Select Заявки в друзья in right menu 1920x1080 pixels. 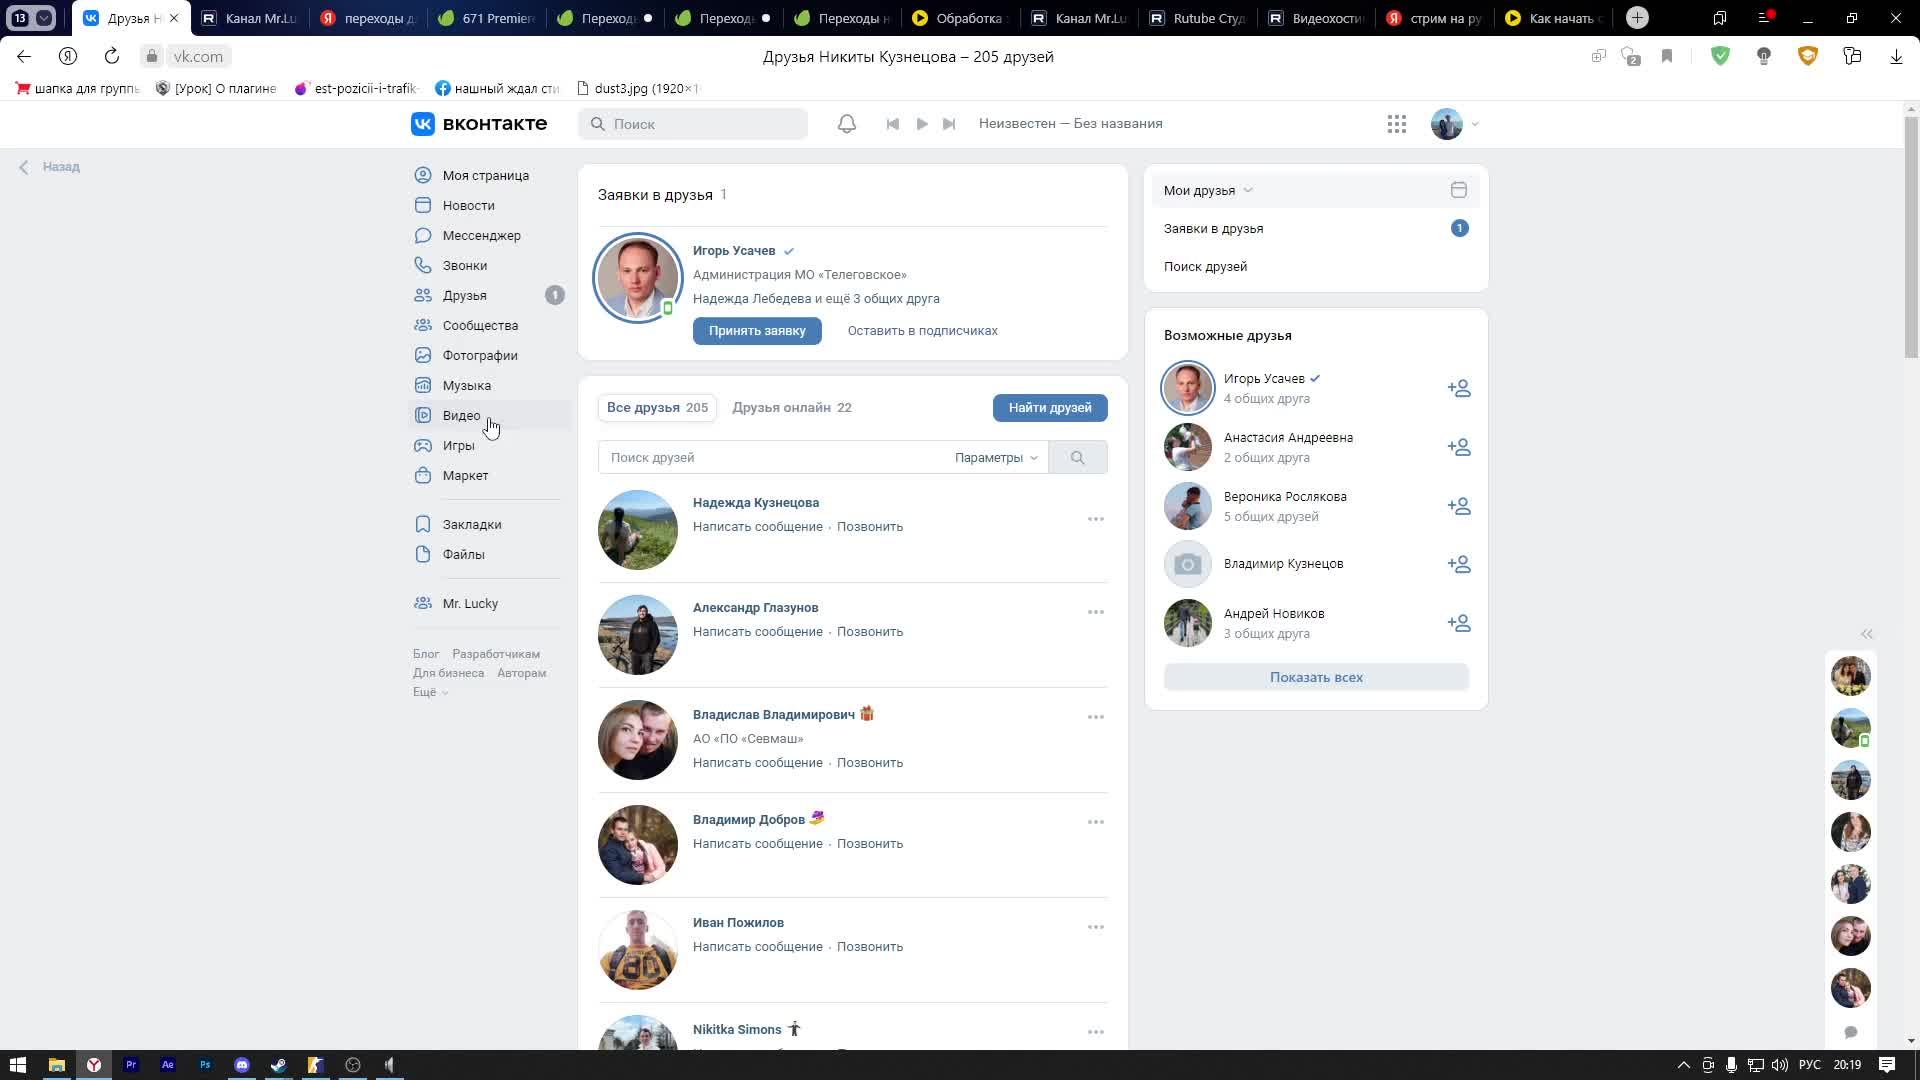[1213, 229]
